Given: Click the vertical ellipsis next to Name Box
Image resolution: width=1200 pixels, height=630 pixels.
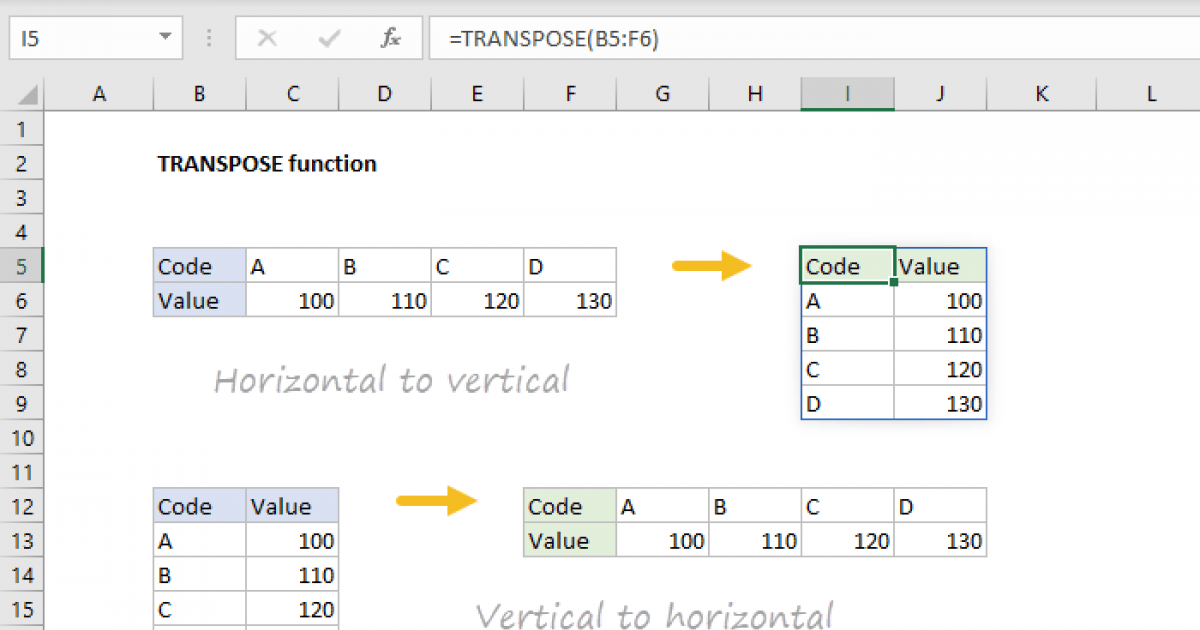Looking at the screenshot, I should [x=208, y=38].
